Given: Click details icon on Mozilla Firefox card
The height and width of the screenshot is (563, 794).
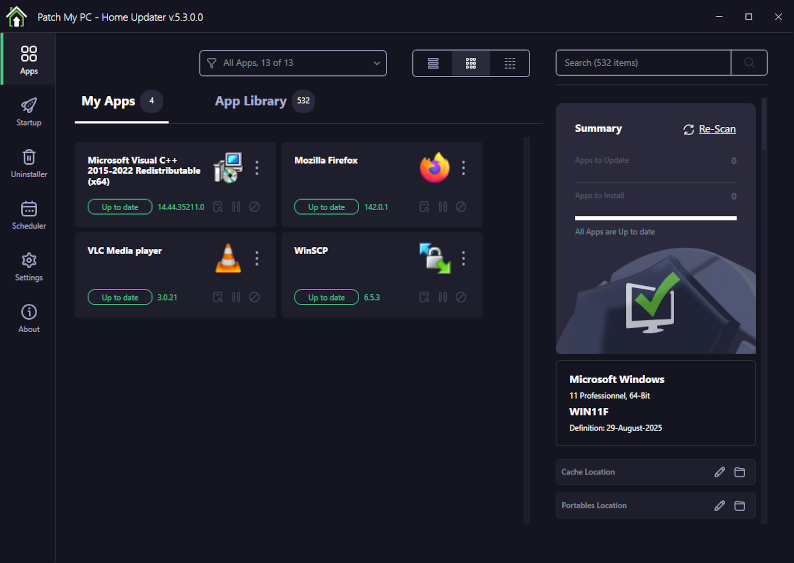Looking at the screenshot, I should click(424, 207).
